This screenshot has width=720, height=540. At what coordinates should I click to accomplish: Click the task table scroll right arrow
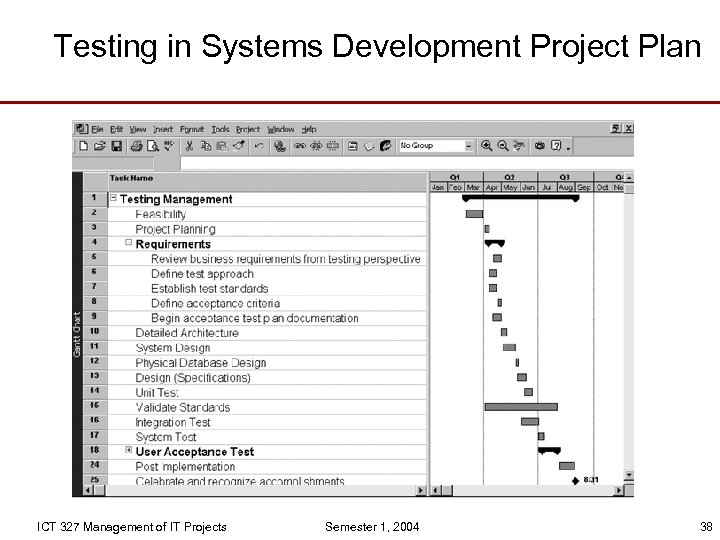pyautogui.click(x=420, y=490)
